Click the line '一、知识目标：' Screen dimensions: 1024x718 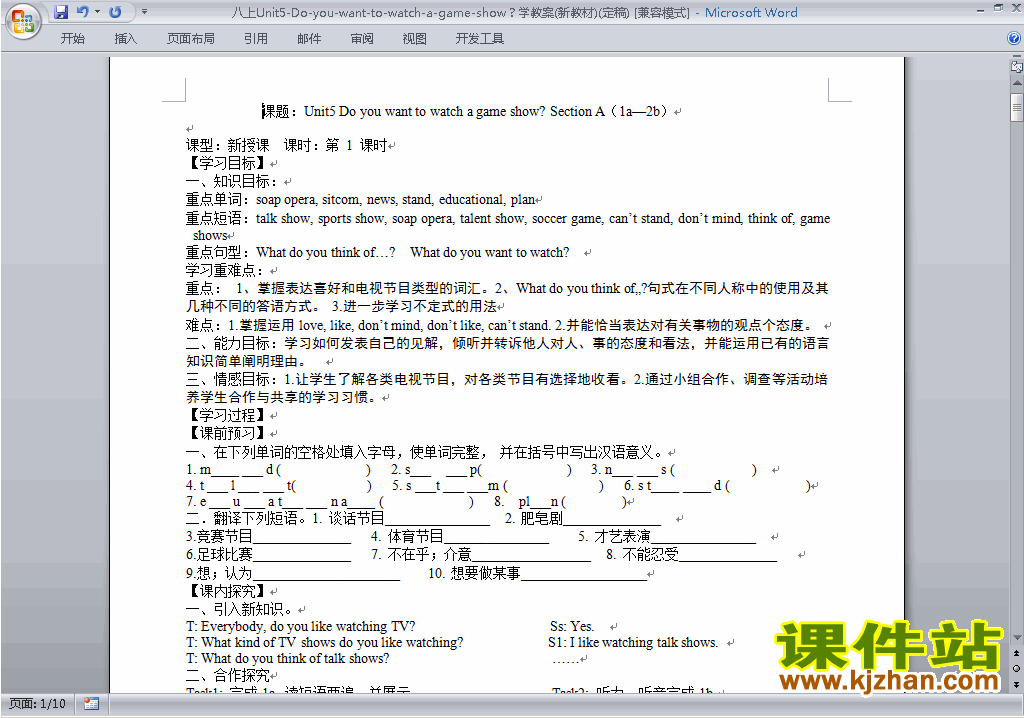click(x=234, y=181)
